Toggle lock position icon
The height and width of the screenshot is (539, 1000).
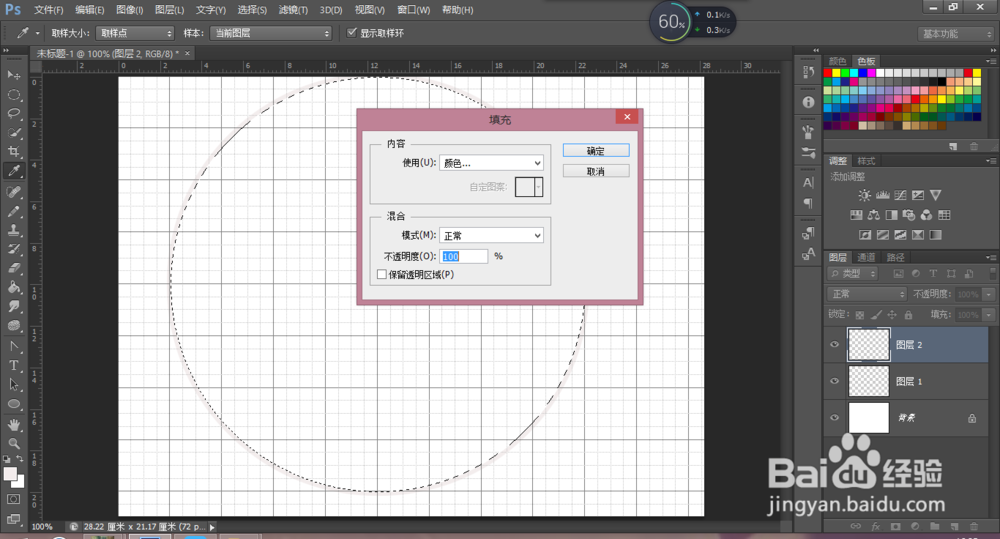892,314
